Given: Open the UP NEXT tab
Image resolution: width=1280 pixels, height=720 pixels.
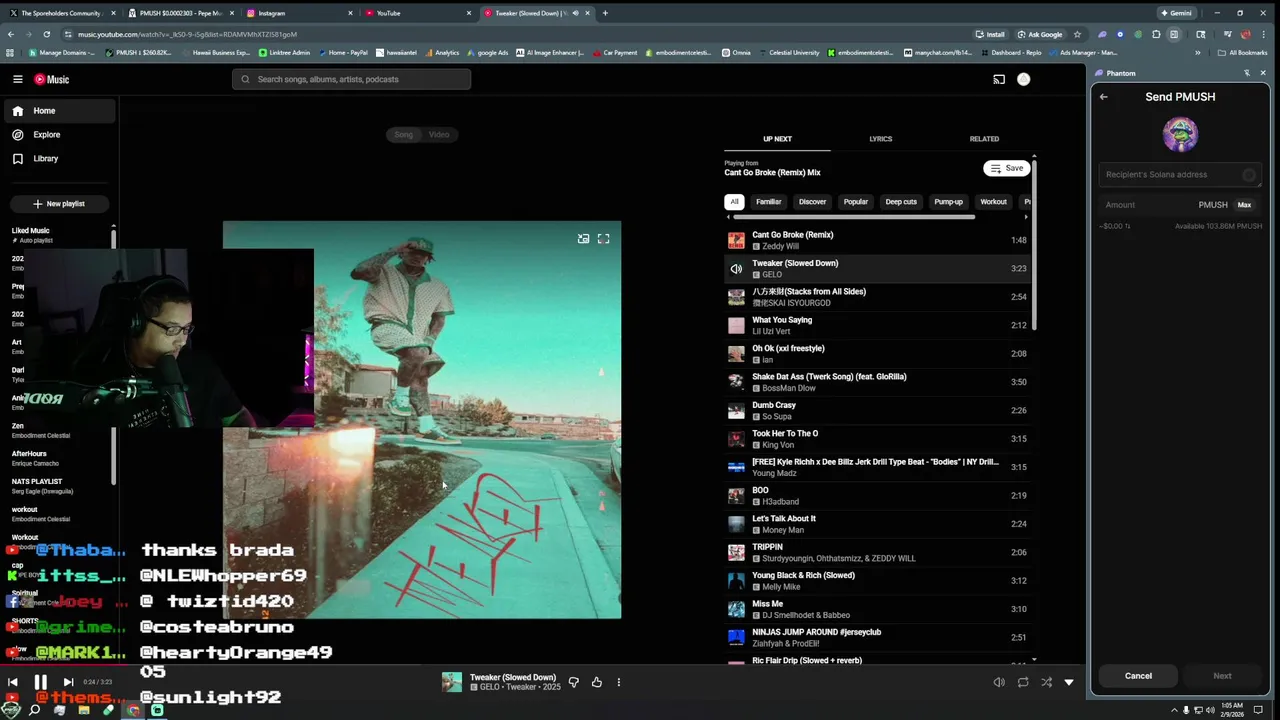Looking at the screenshot, I should coord(777,139).
